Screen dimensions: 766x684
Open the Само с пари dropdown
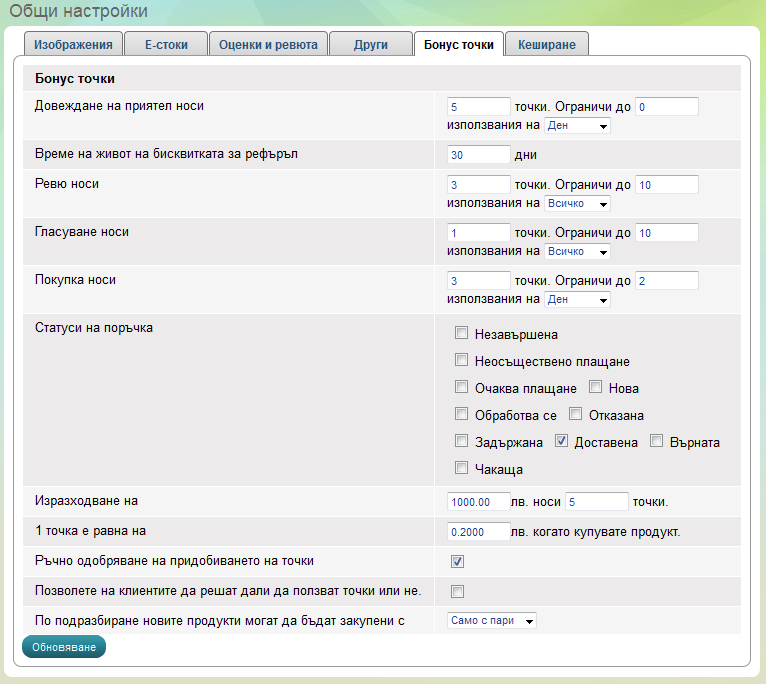coord(492,621)
